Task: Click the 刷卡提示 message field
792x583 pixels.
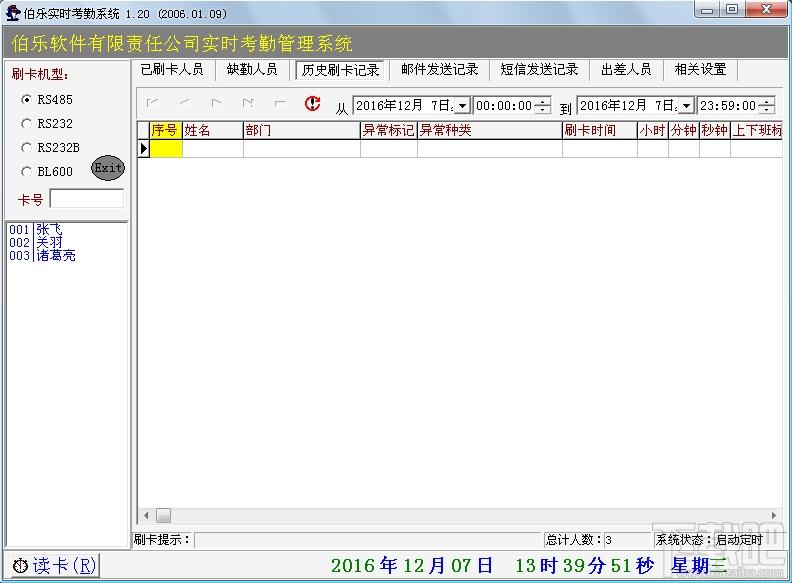Action: tap(367, 540)
